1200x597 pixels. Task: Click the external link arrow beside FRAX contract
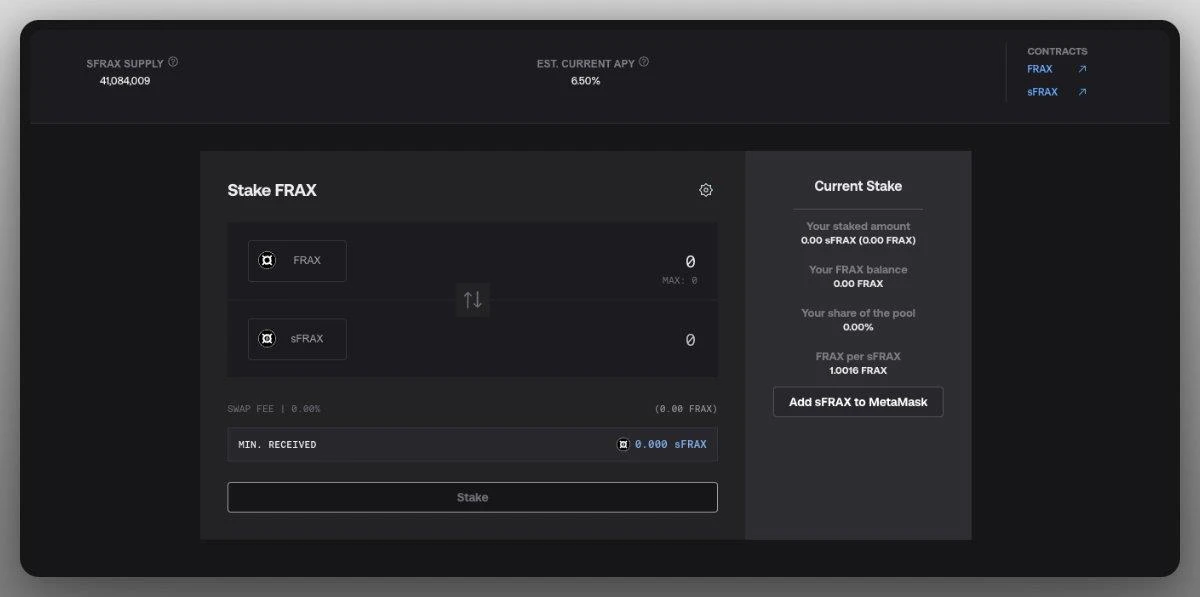click(x=1081, y=68)
